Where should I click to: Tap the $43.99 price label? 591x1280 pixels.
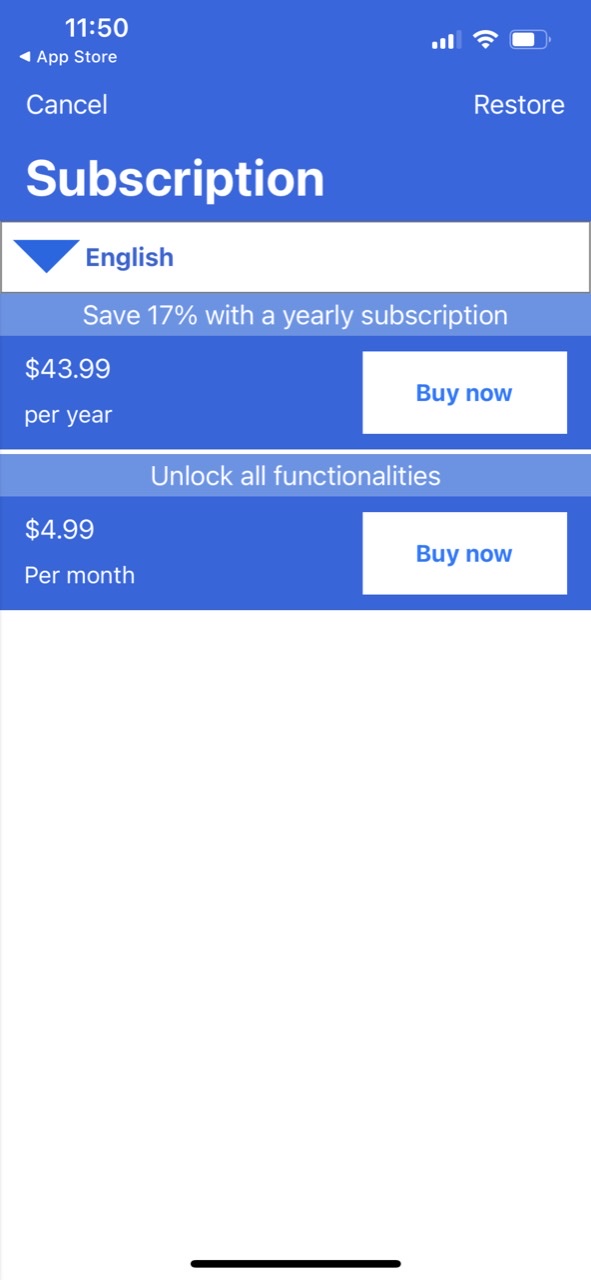[67, 369]
